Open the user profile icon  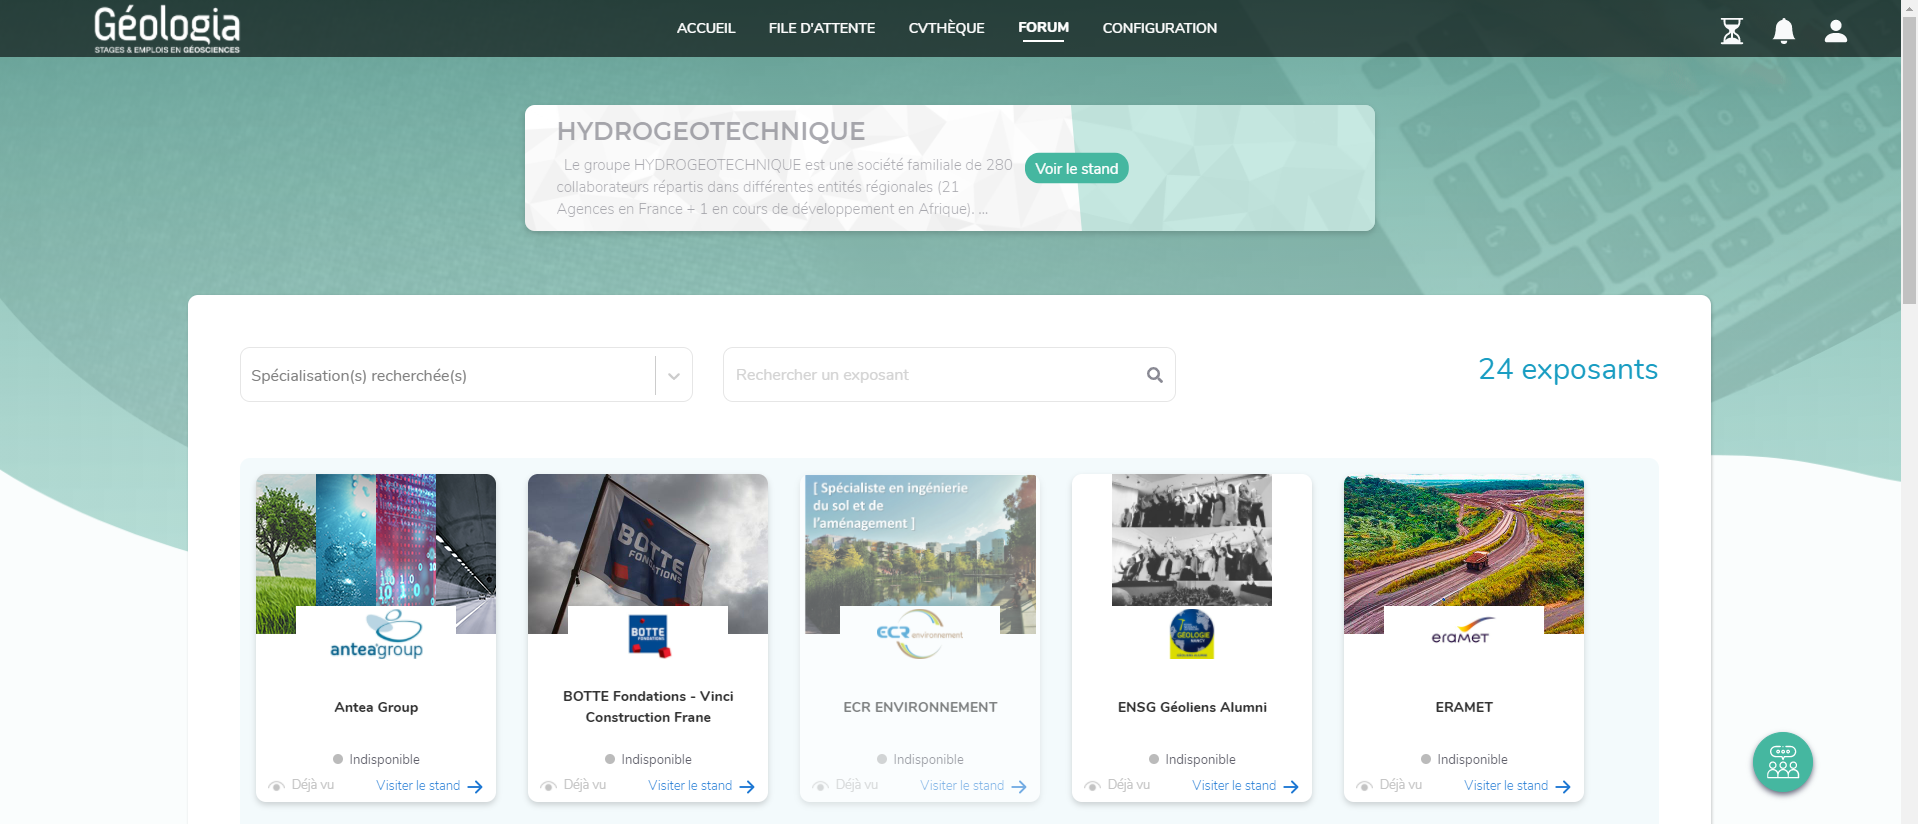tap(1835, 31)
